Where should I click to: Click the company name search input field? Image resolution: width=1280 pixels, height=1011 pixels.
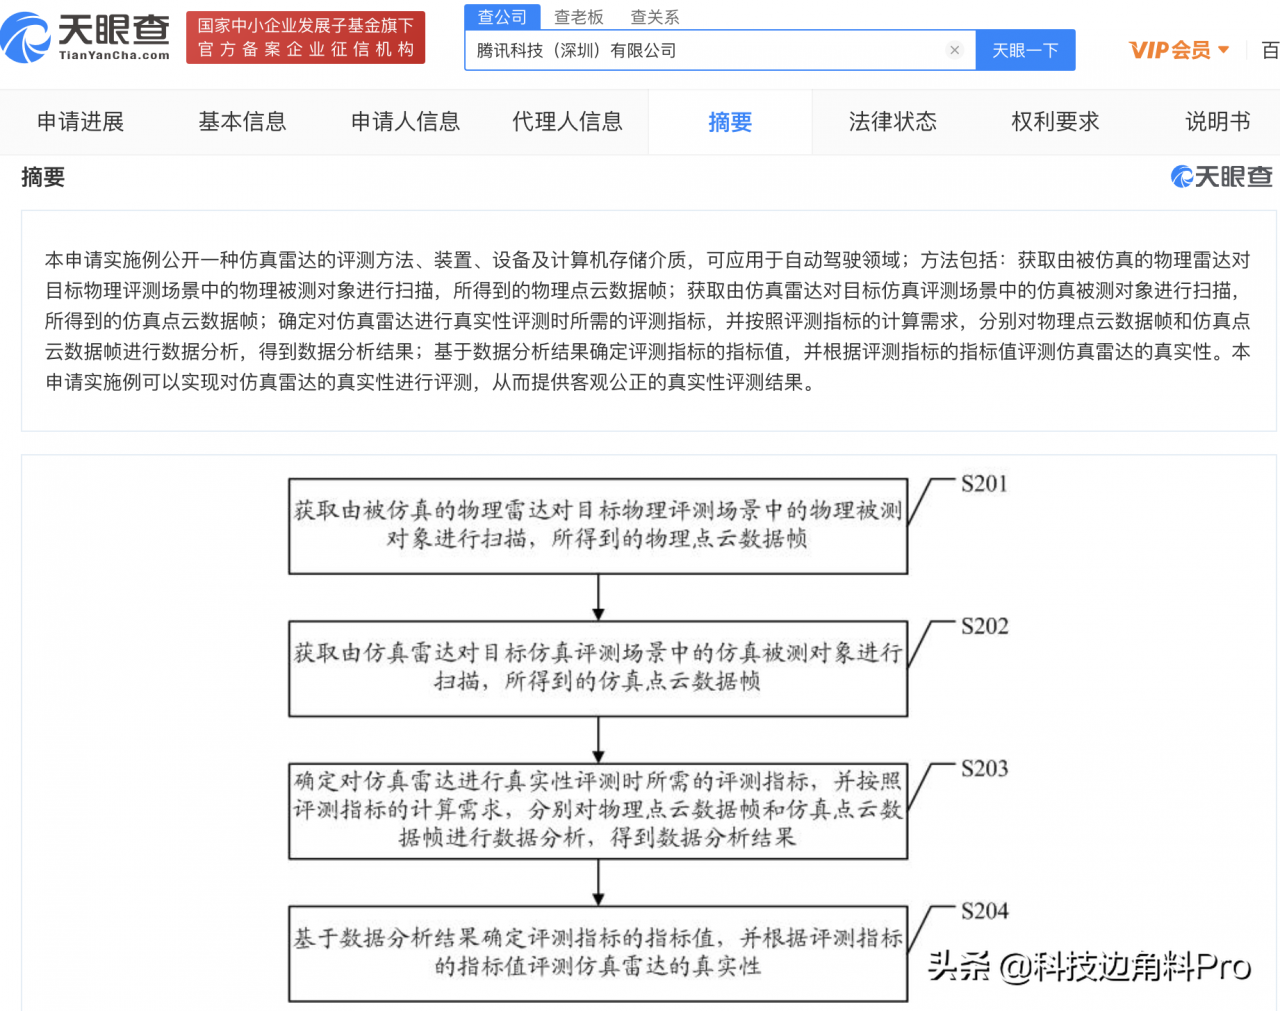coord(700,50)
